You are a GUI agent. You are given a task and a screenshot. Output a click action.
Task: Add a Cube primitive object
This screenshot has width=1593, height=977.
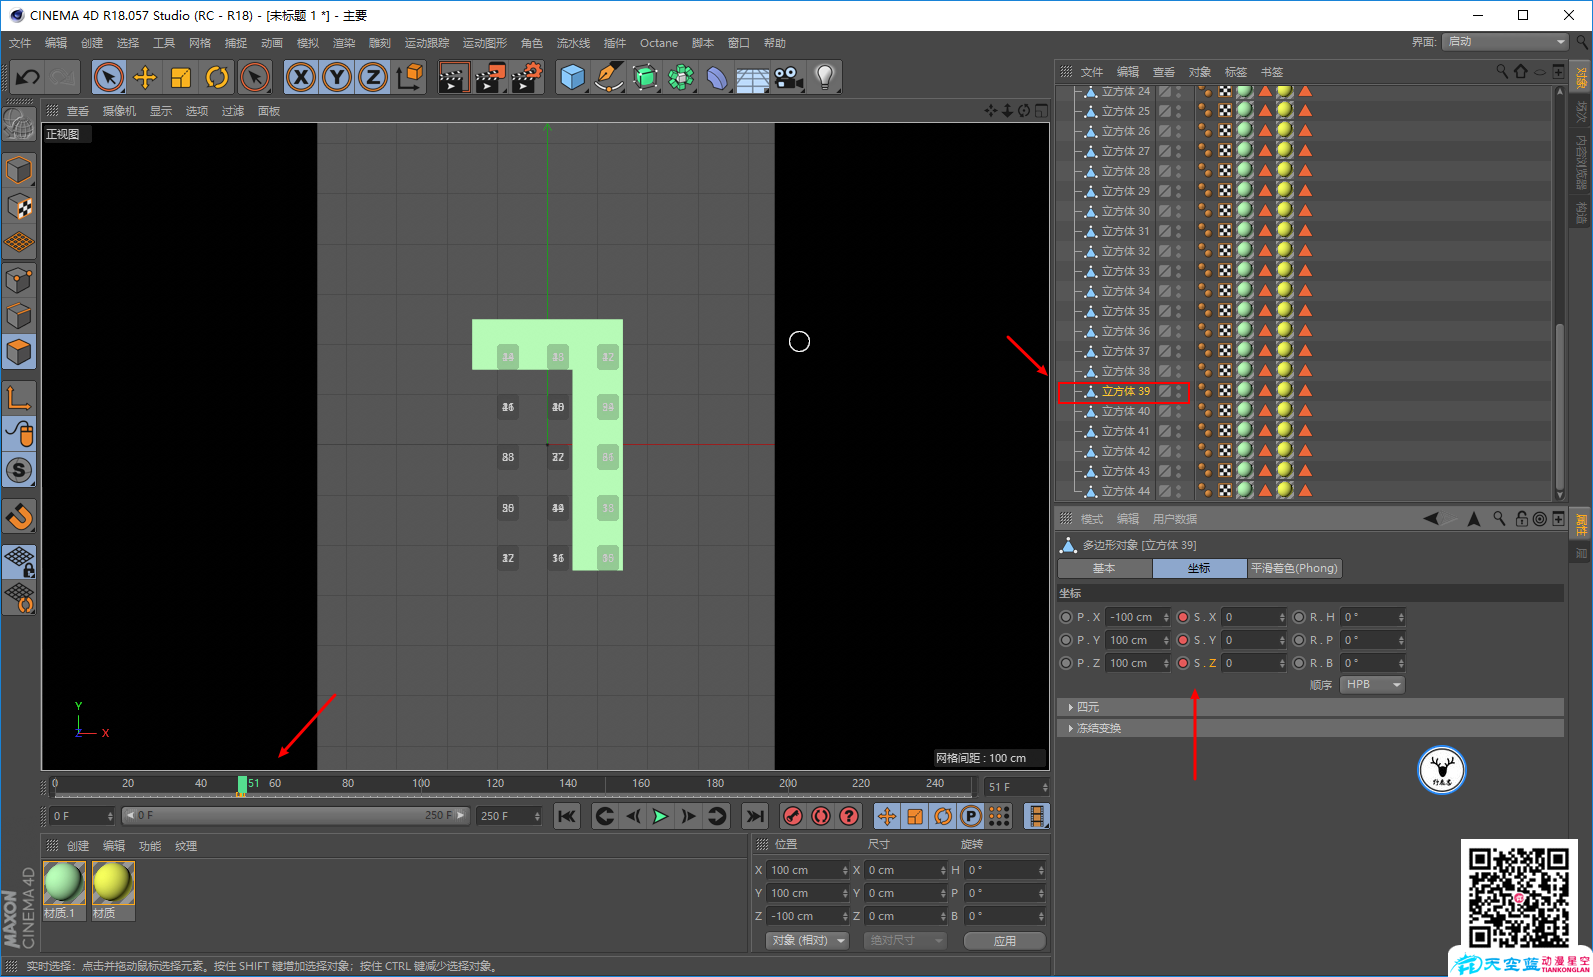[x=573, y=77]
